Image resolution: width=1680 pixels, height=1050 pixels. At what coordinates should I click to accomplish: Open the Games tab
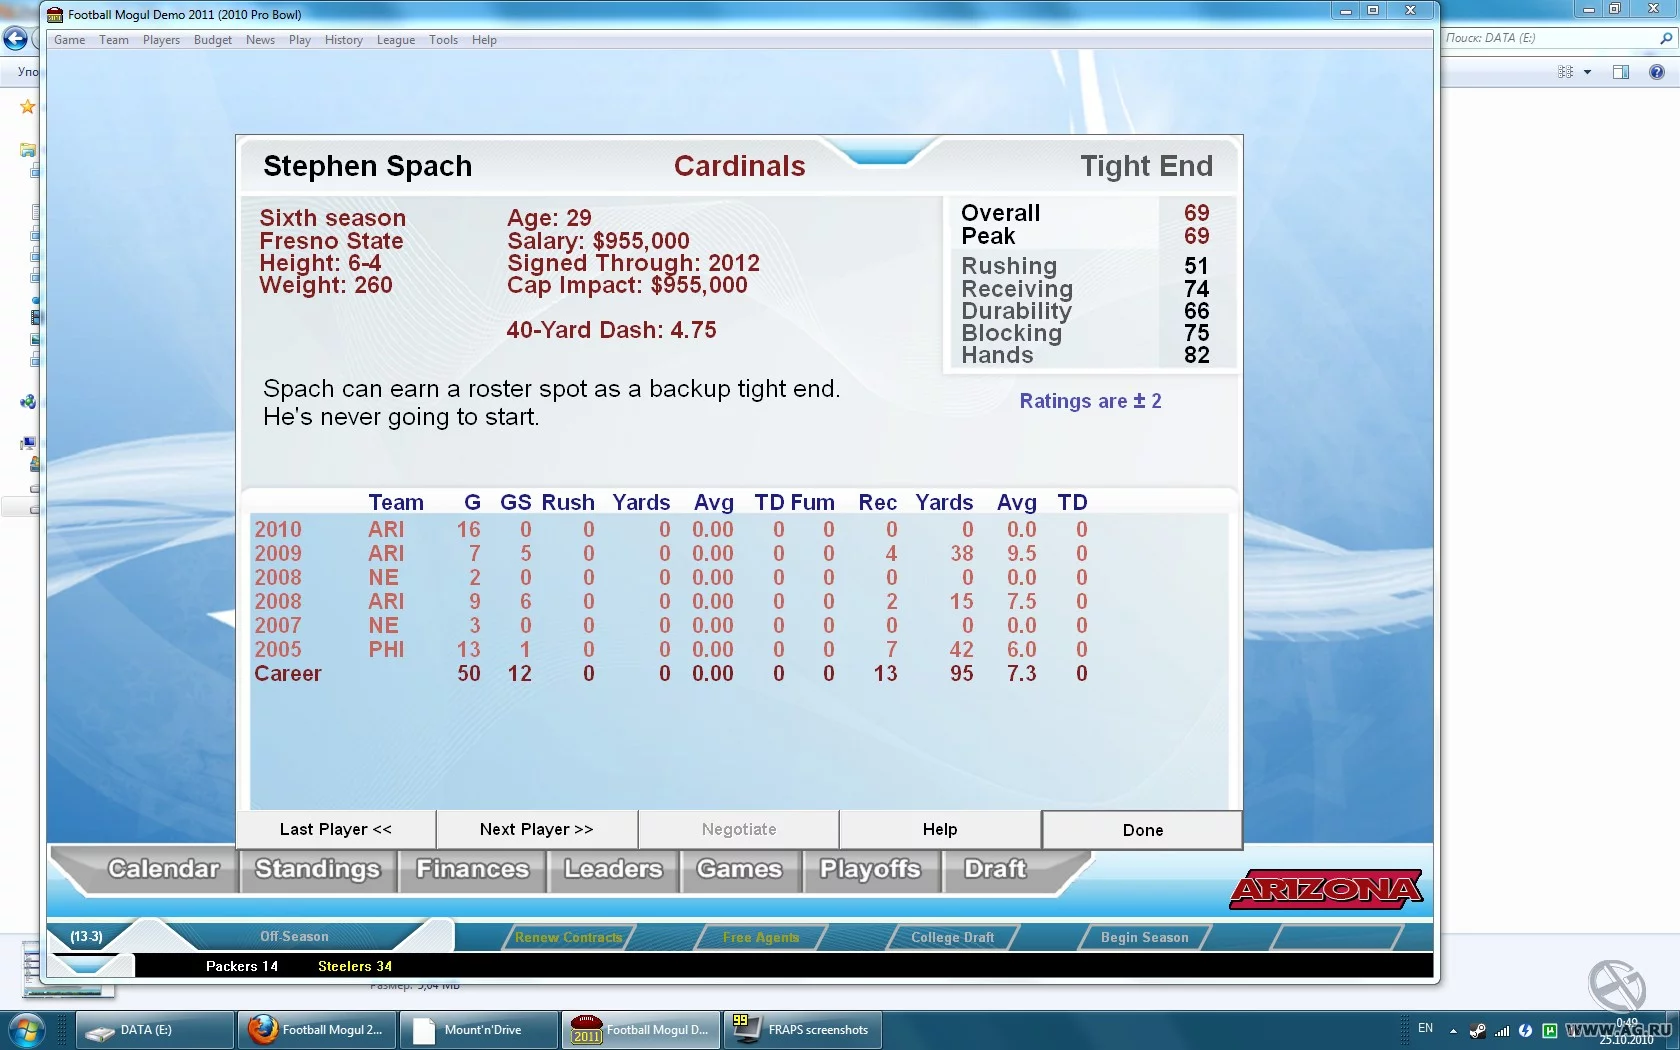click(x=740, y=869)
